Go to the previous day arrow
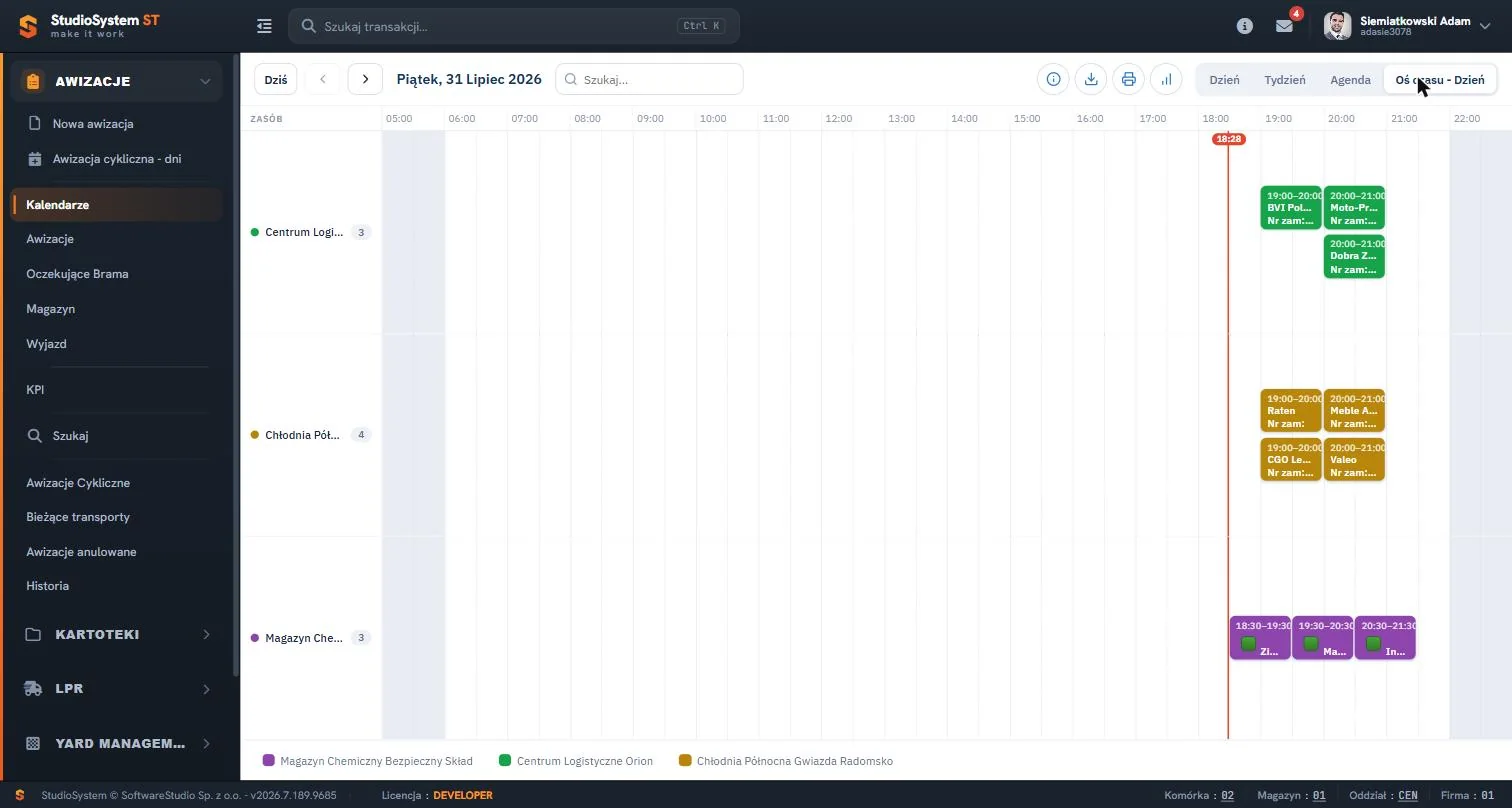This screenshot has height=808, width=1512. click(323, 79)
